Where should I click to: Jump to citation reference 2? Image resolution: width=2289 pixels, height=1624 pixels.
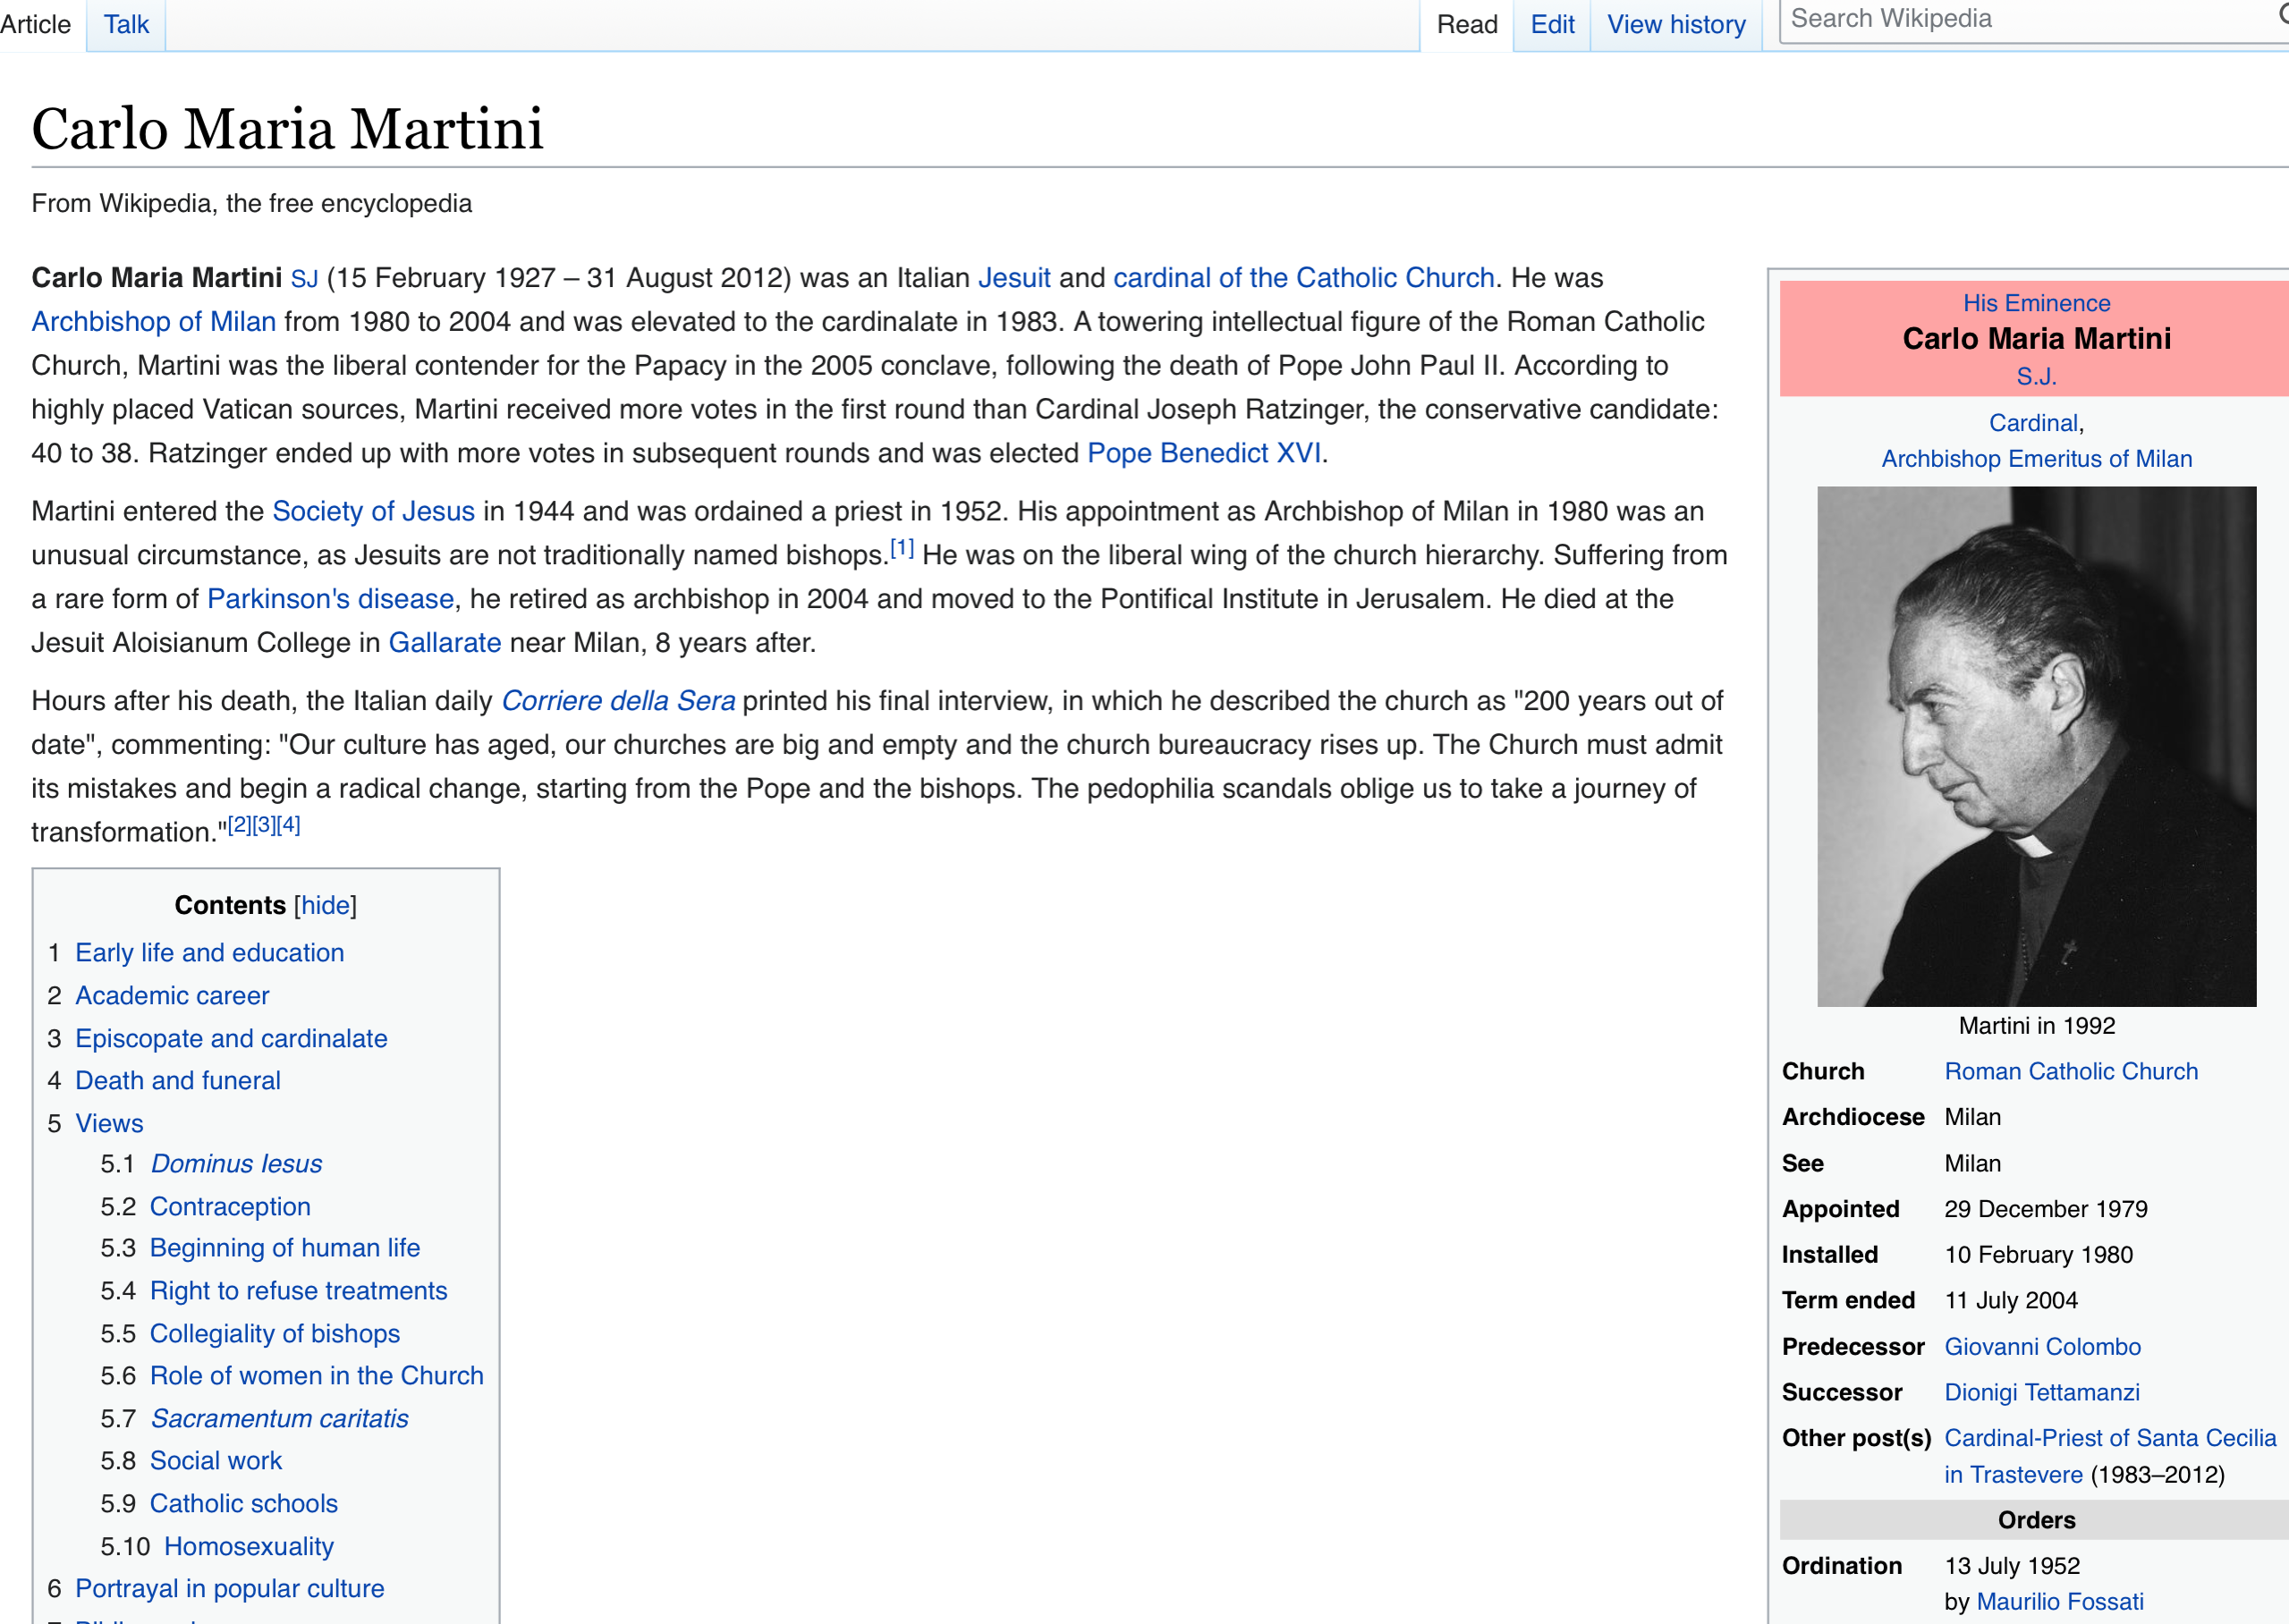tap(240, 824)
